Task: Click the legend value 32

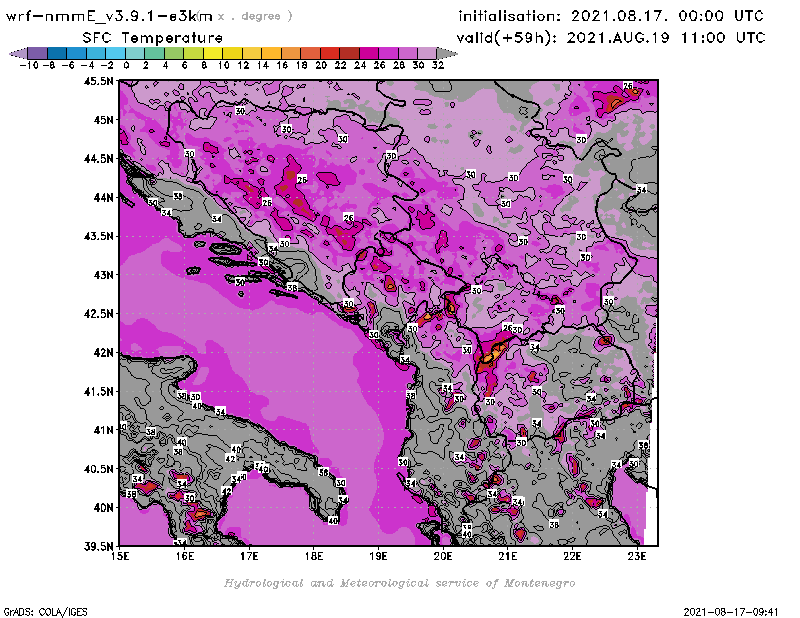Action: coord(438,65)
